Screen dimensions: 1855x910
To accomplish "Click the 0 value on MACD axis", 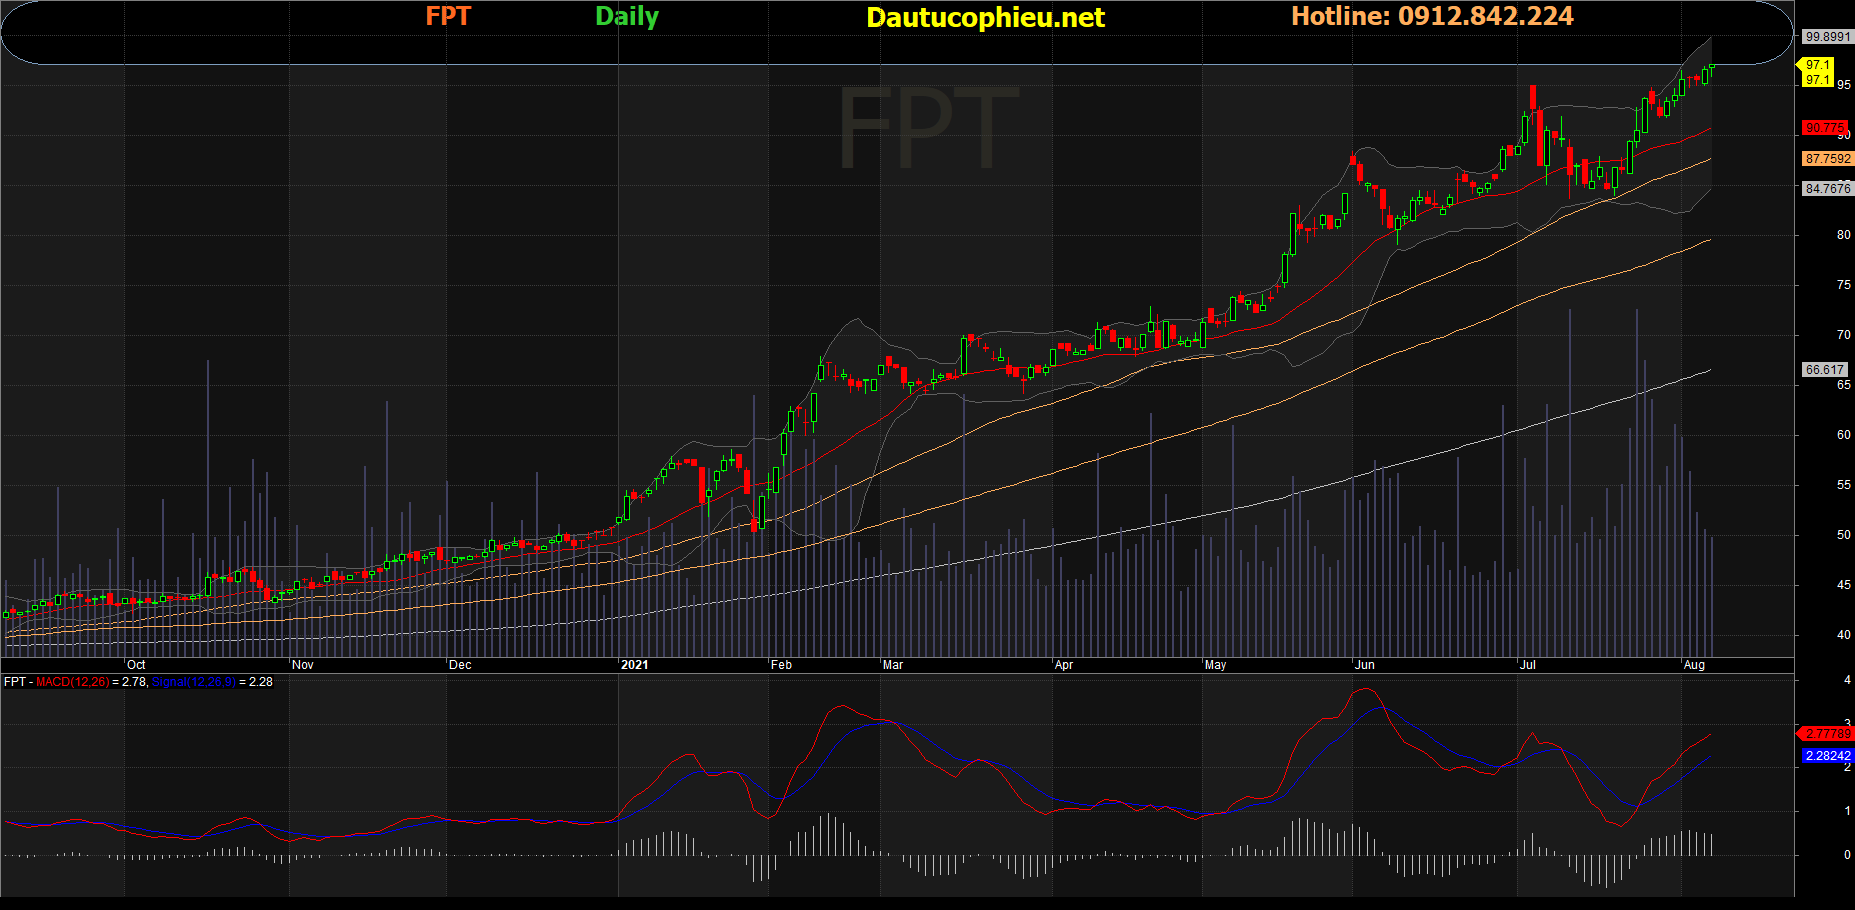I will tap(1847, 855).
